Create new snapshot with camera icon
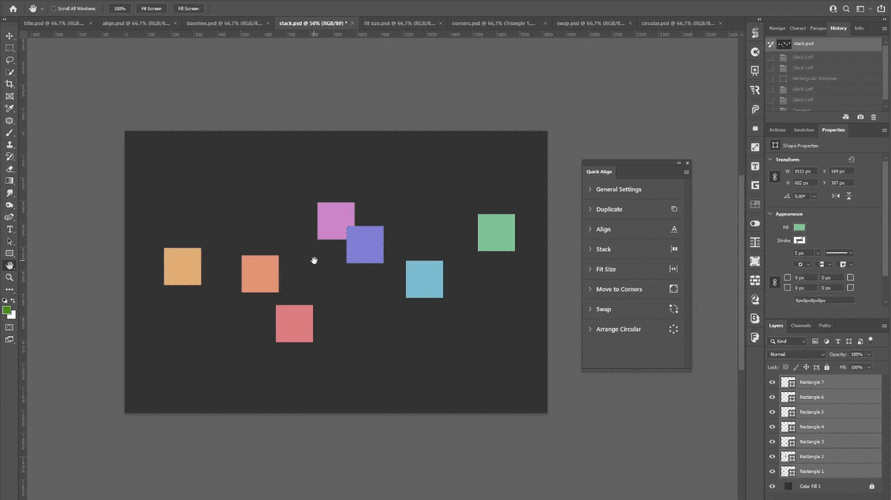 860,117
